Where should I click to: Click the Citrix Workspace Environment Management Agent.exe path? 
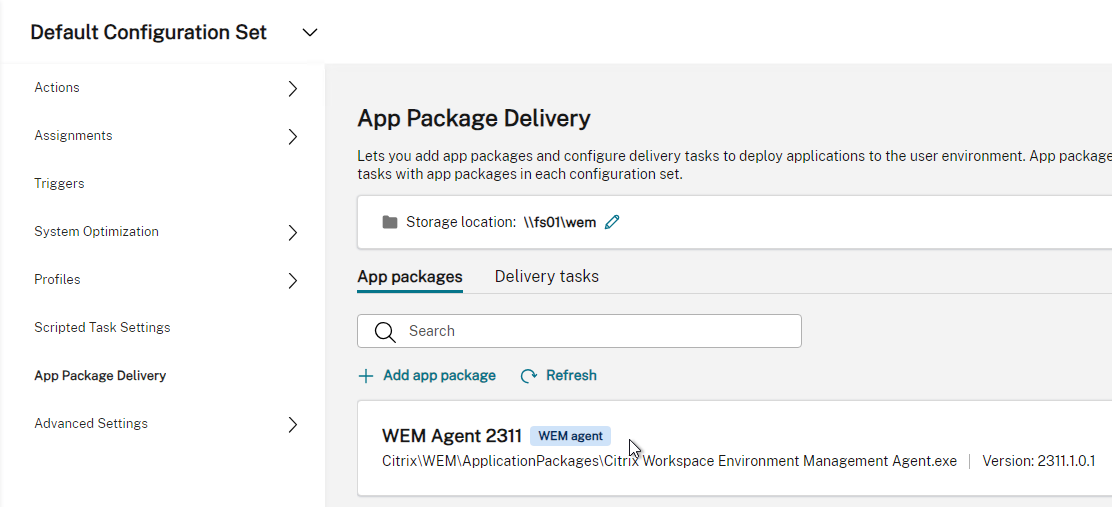(x=669, y=462)
